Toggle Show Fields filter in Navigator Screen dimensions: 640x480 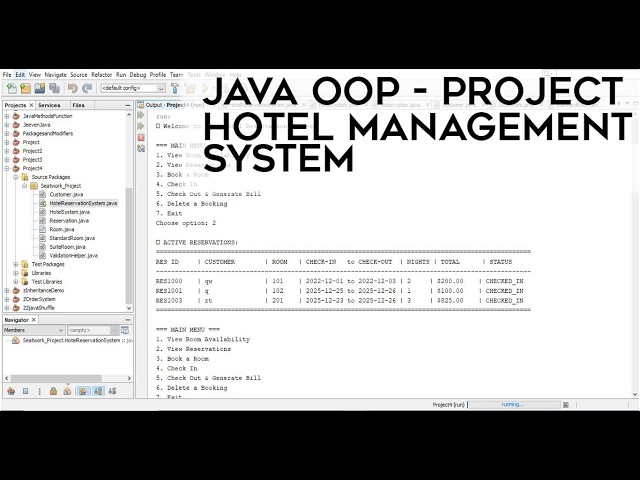pos(25,391)
